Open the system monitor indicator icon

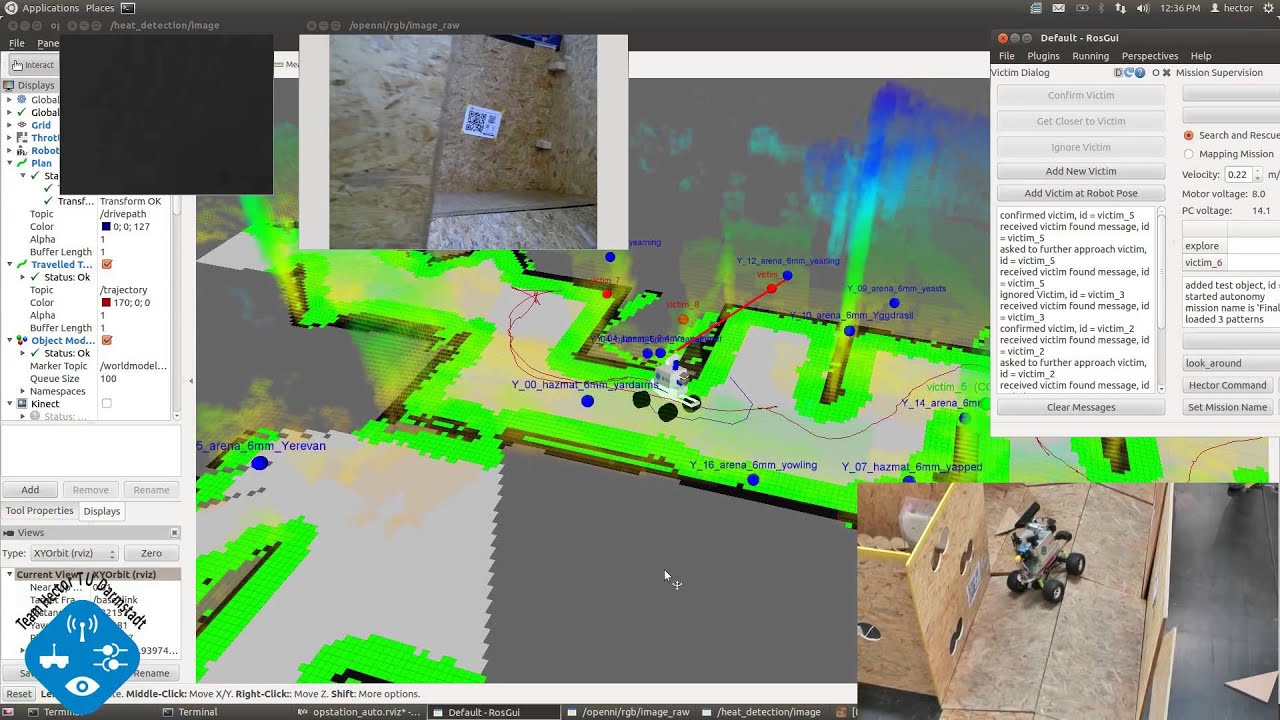click(x=1037, y=8)
